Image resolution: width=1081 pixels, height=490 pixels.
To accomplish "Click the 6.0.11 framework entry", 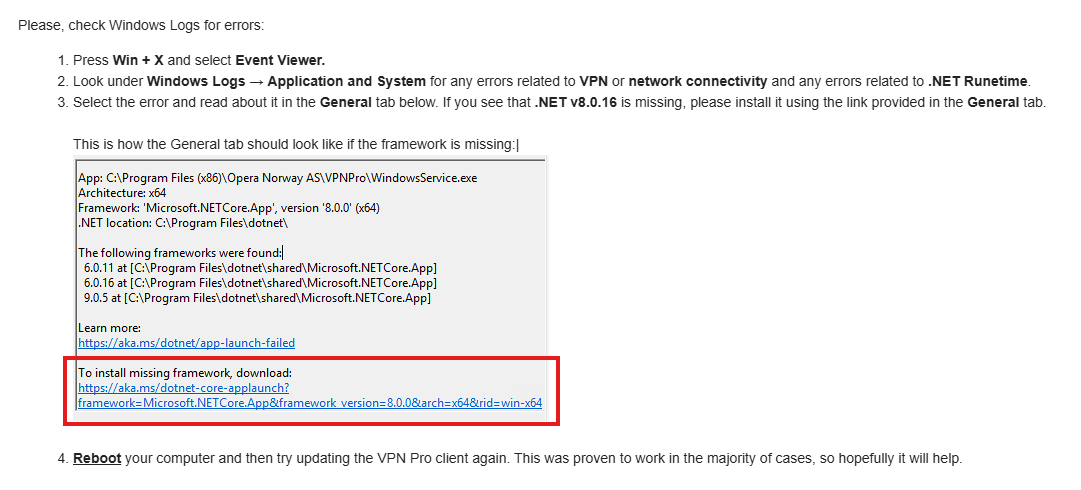I will pos(260,267).
